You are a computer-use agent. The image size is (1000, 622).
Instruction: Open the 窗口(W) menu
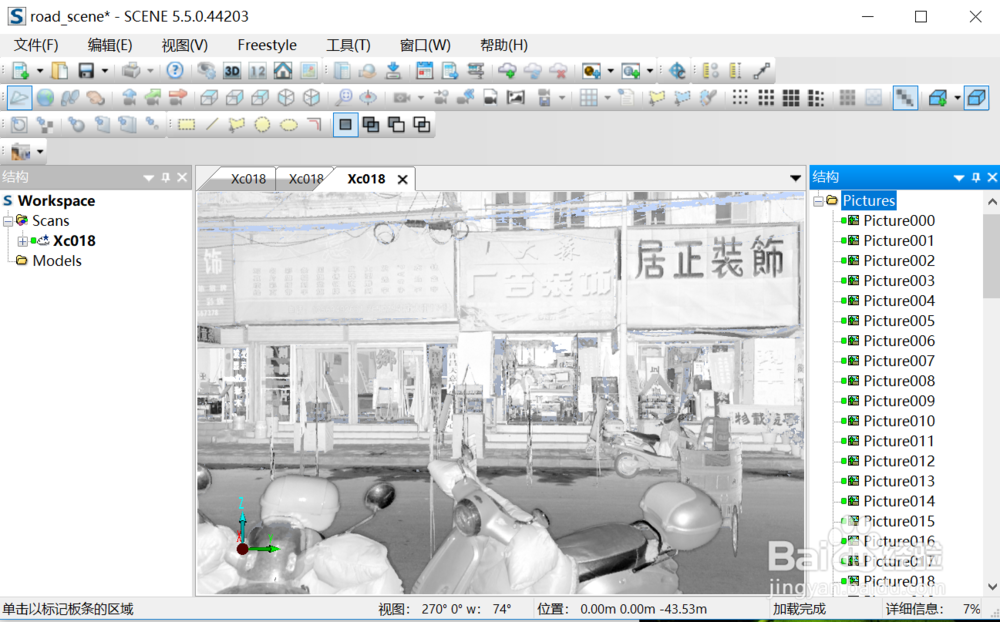[x=425, y=45]
